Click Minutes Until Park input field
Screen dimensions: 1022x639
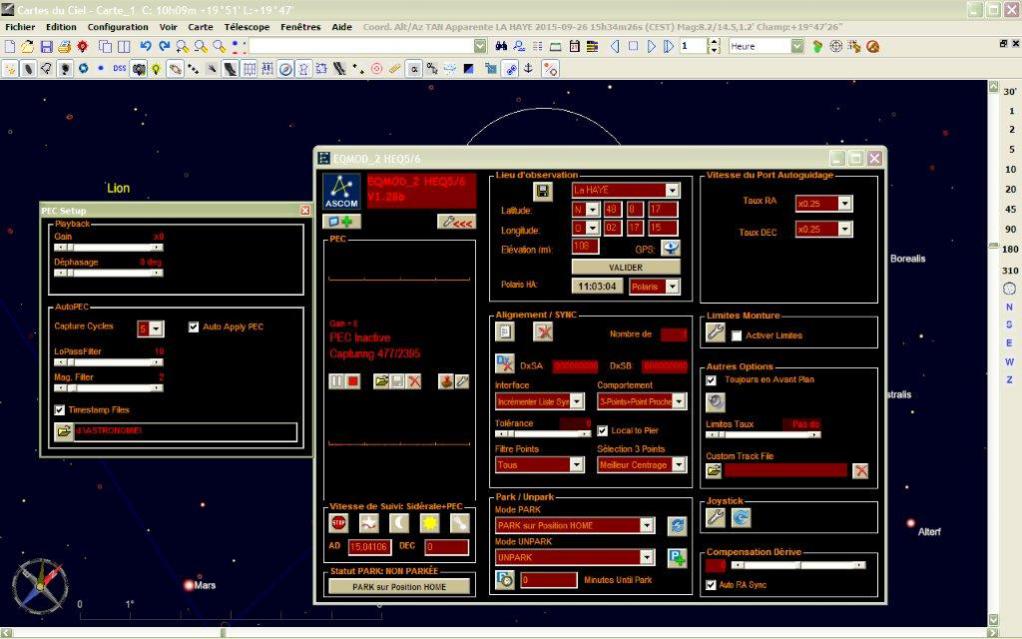coord(548,580)
